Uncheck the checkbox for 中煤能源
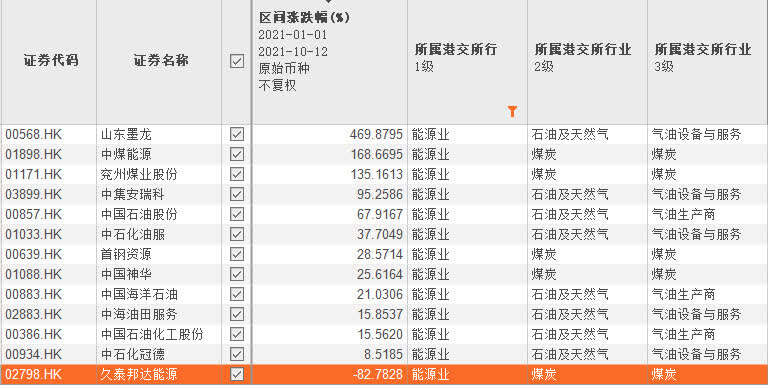 point(237,154)
